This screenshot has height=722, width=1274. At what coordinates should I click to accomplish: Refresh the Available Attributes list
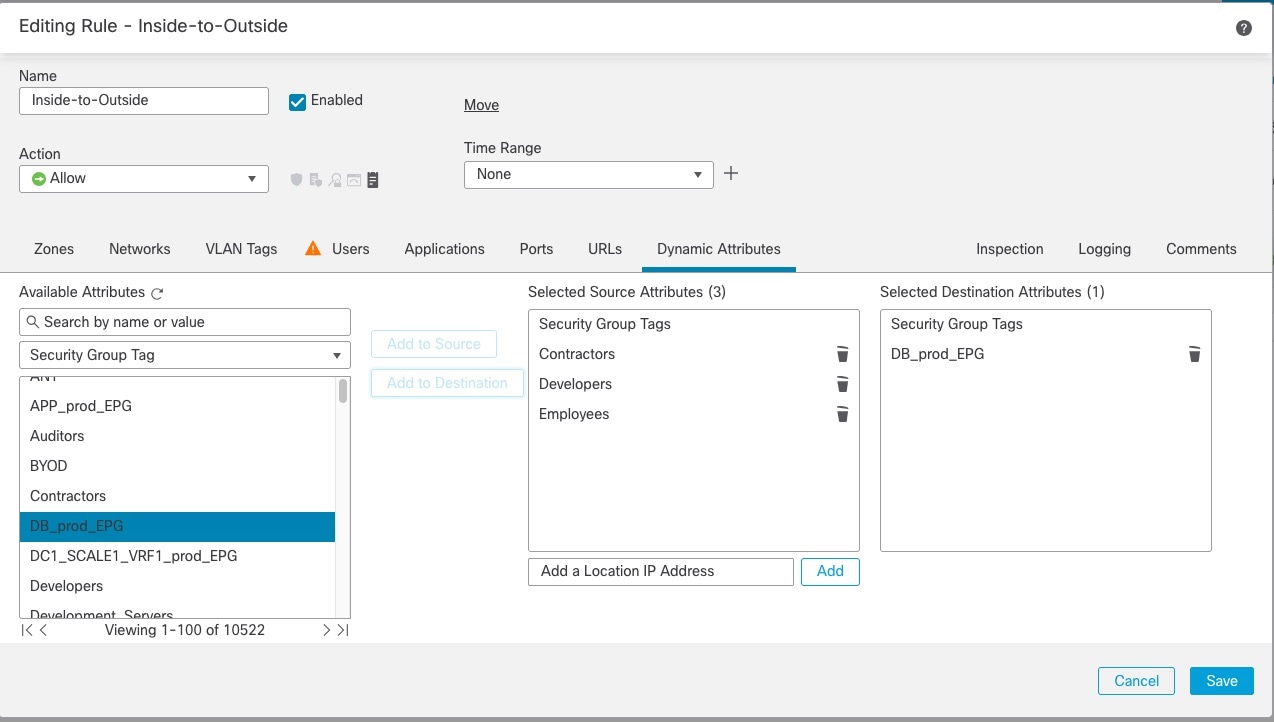click(x=157, y=293)
